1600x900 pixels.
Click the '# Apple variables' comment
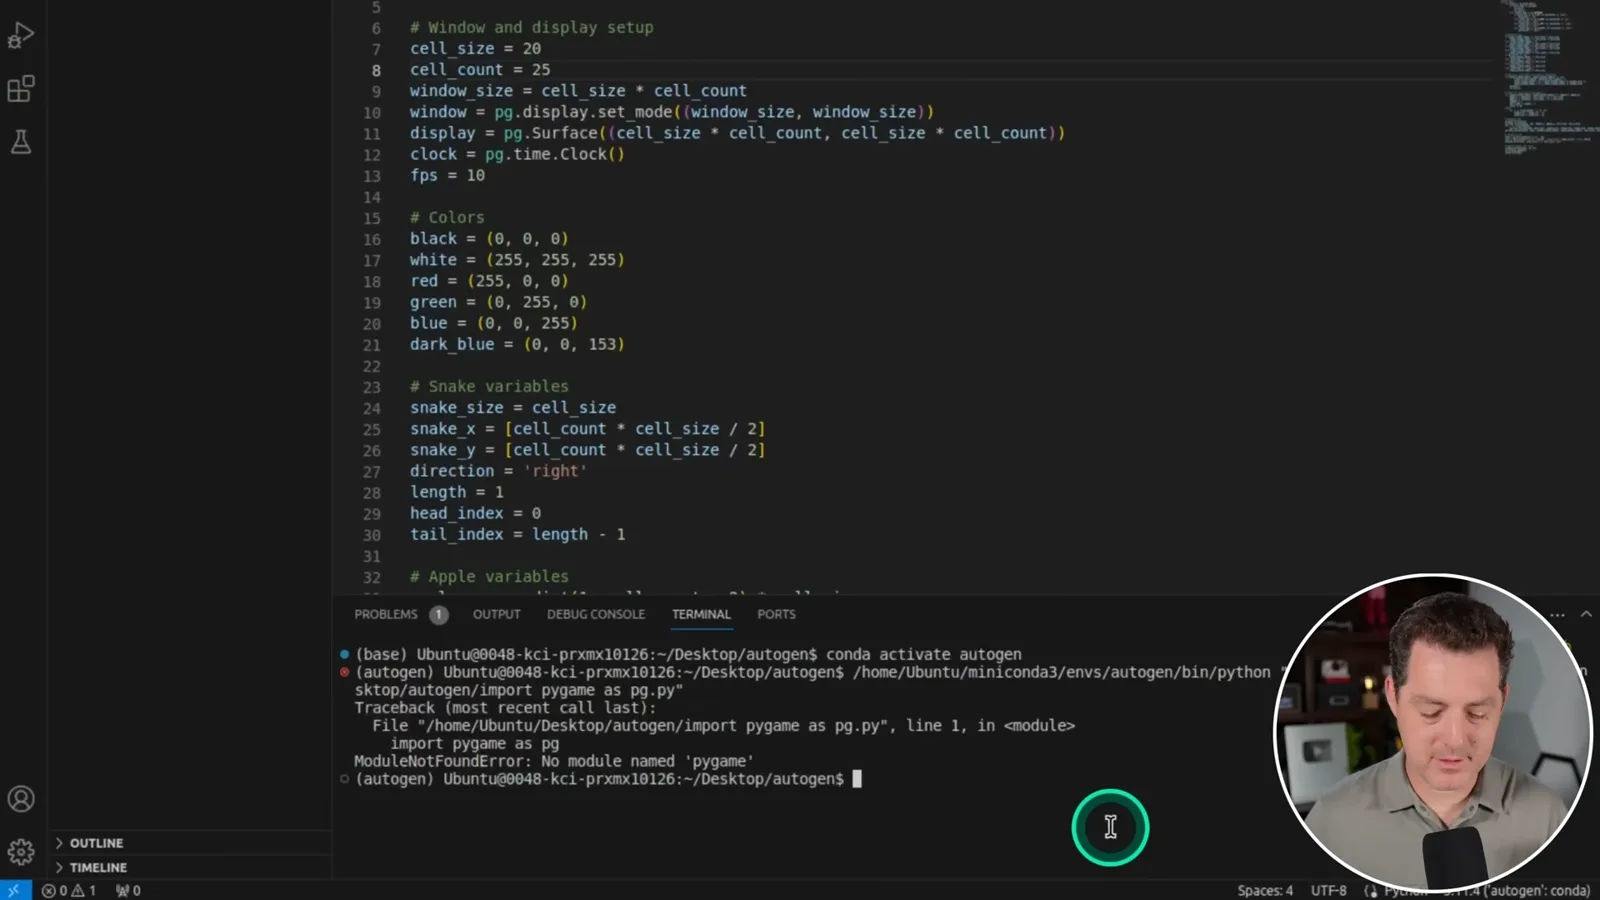(x=489, y=576)
